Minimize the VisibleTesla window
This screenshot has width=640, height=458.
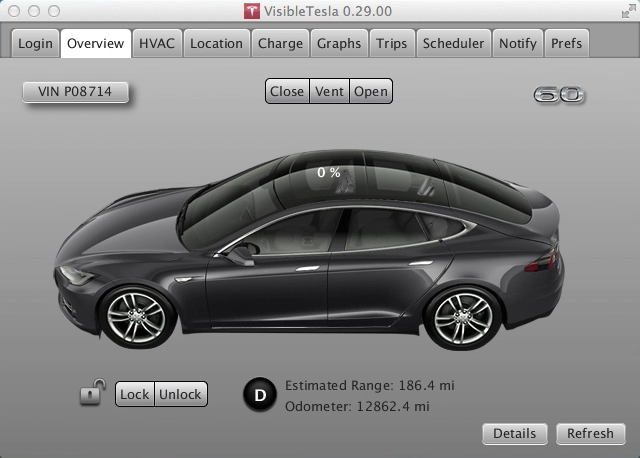pos(34,11)
